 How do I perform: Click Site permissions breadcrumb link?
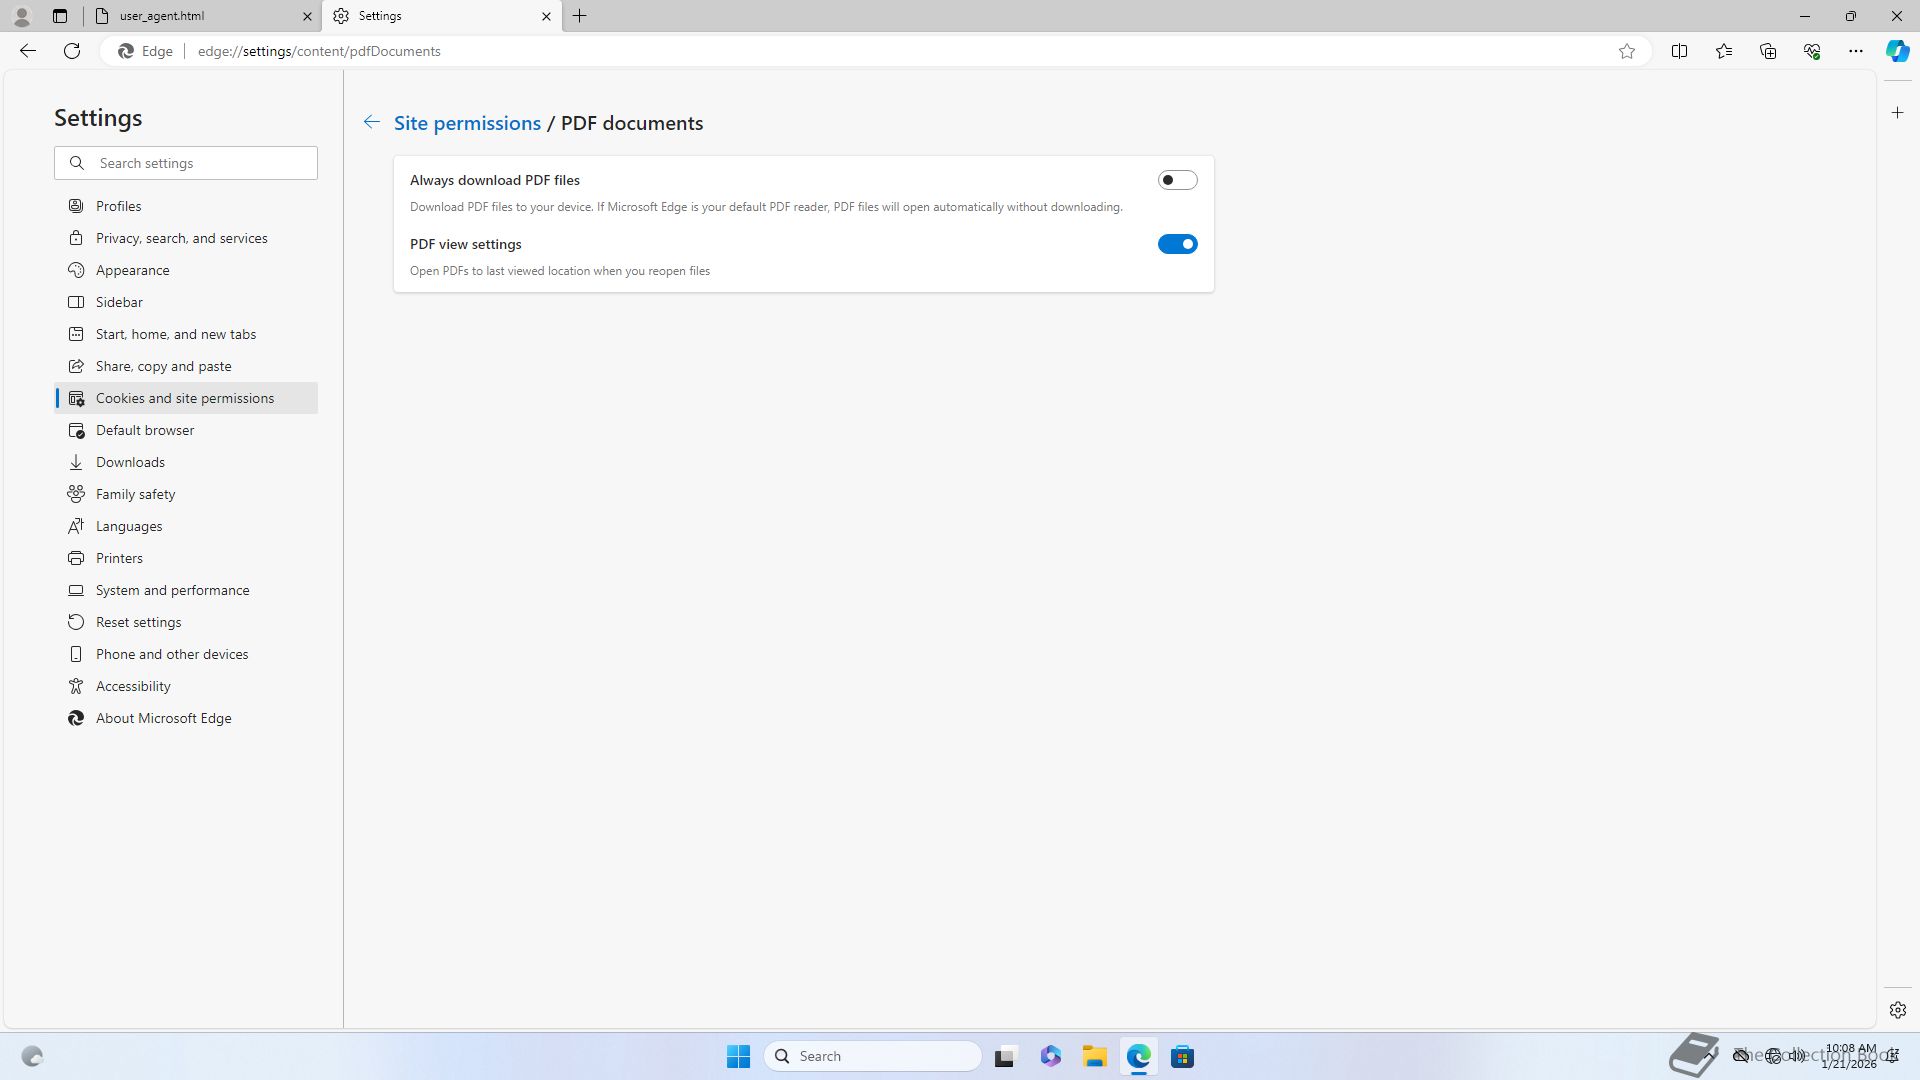click(467, 123)
